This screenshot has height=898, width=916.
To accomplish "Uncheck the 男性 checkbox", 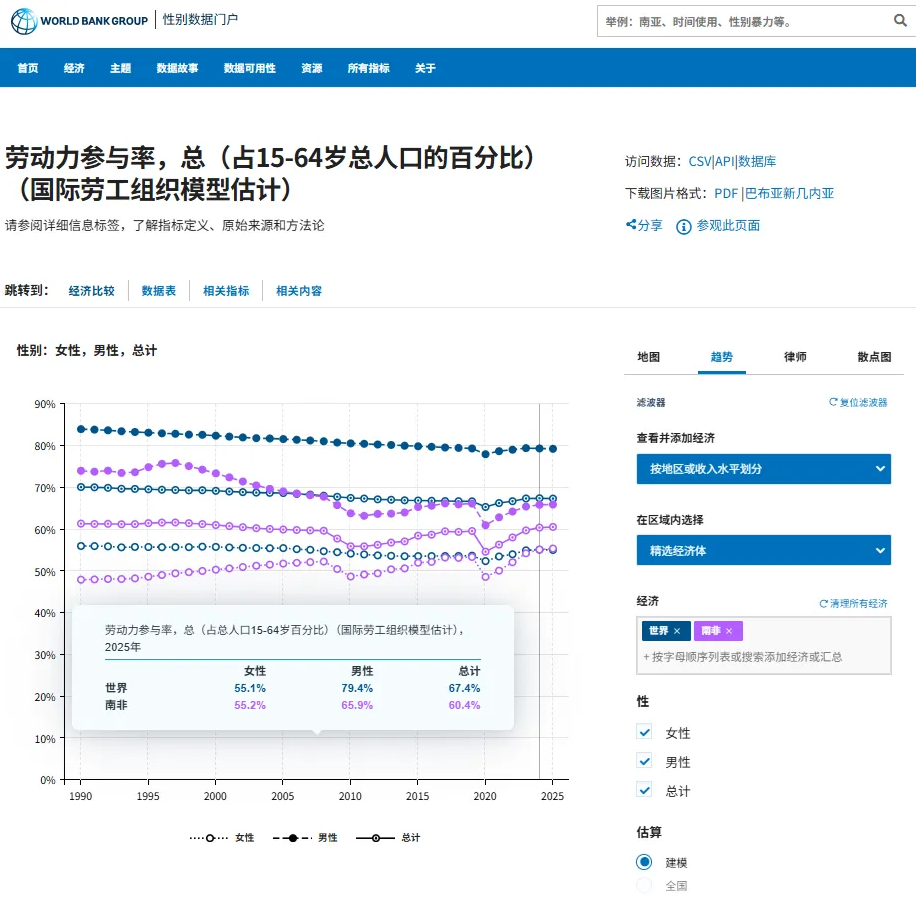I will point(644,761).
